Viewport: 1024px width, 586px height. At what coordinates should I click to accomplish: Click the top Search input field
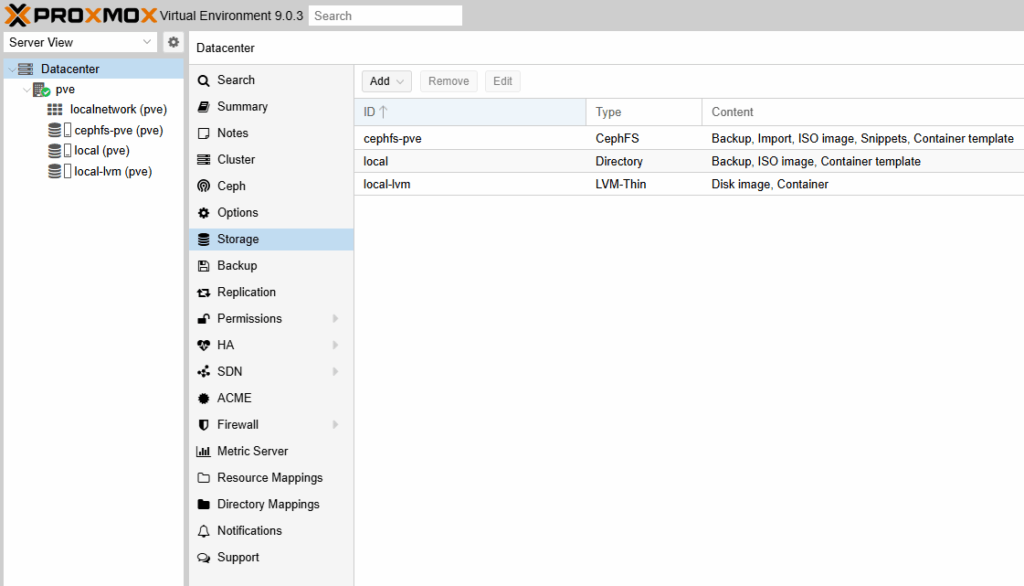tap(385, 16)
